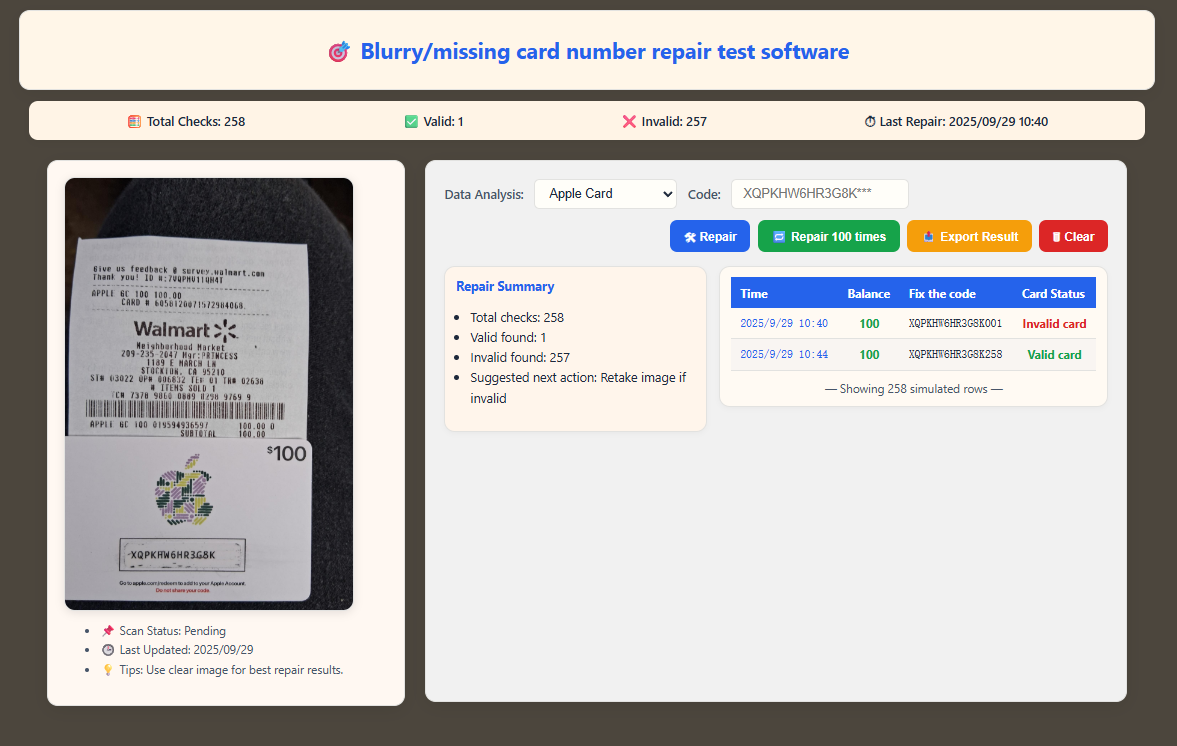Open the Data Analysis dropdown

pos(605,194)
